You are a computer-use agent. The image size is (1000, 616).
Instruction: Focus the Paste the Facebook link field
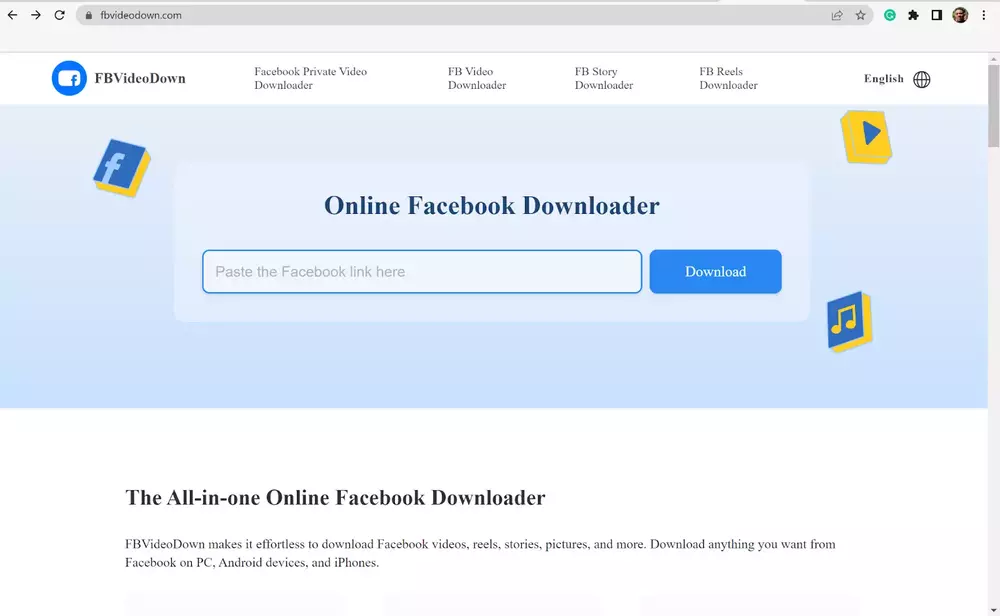422,272
